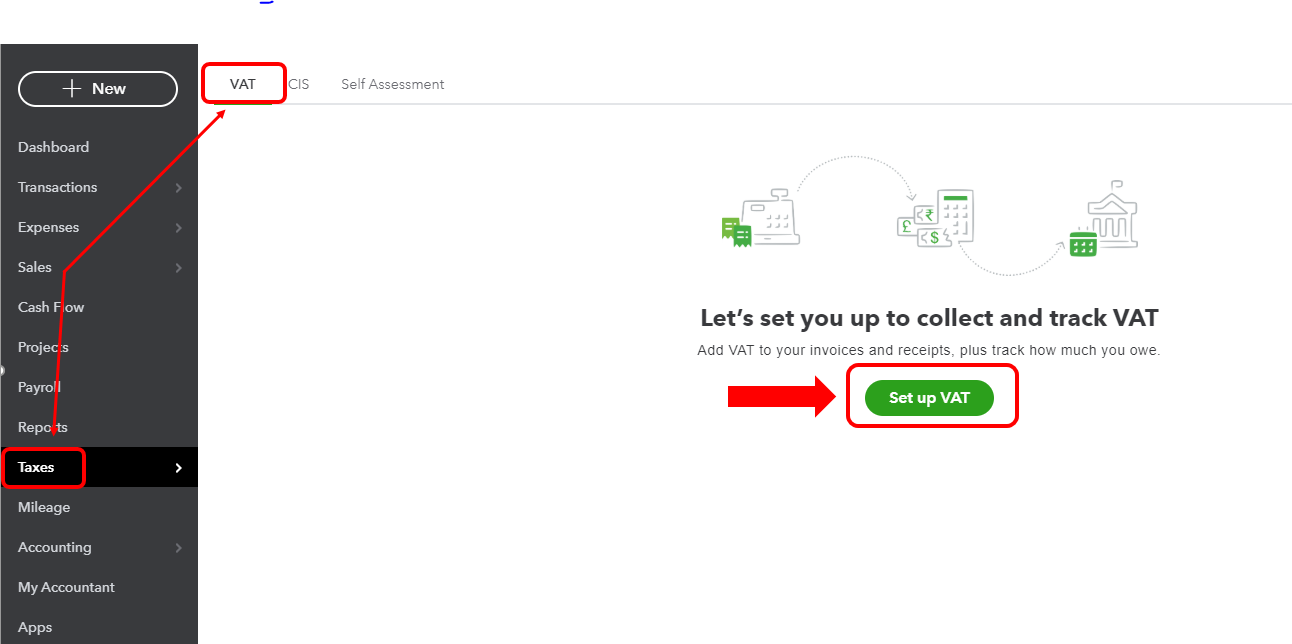Viewport: 1292px width, 644px height.
Task: Select the Self Assessment tab
Action: coord(393,84)
